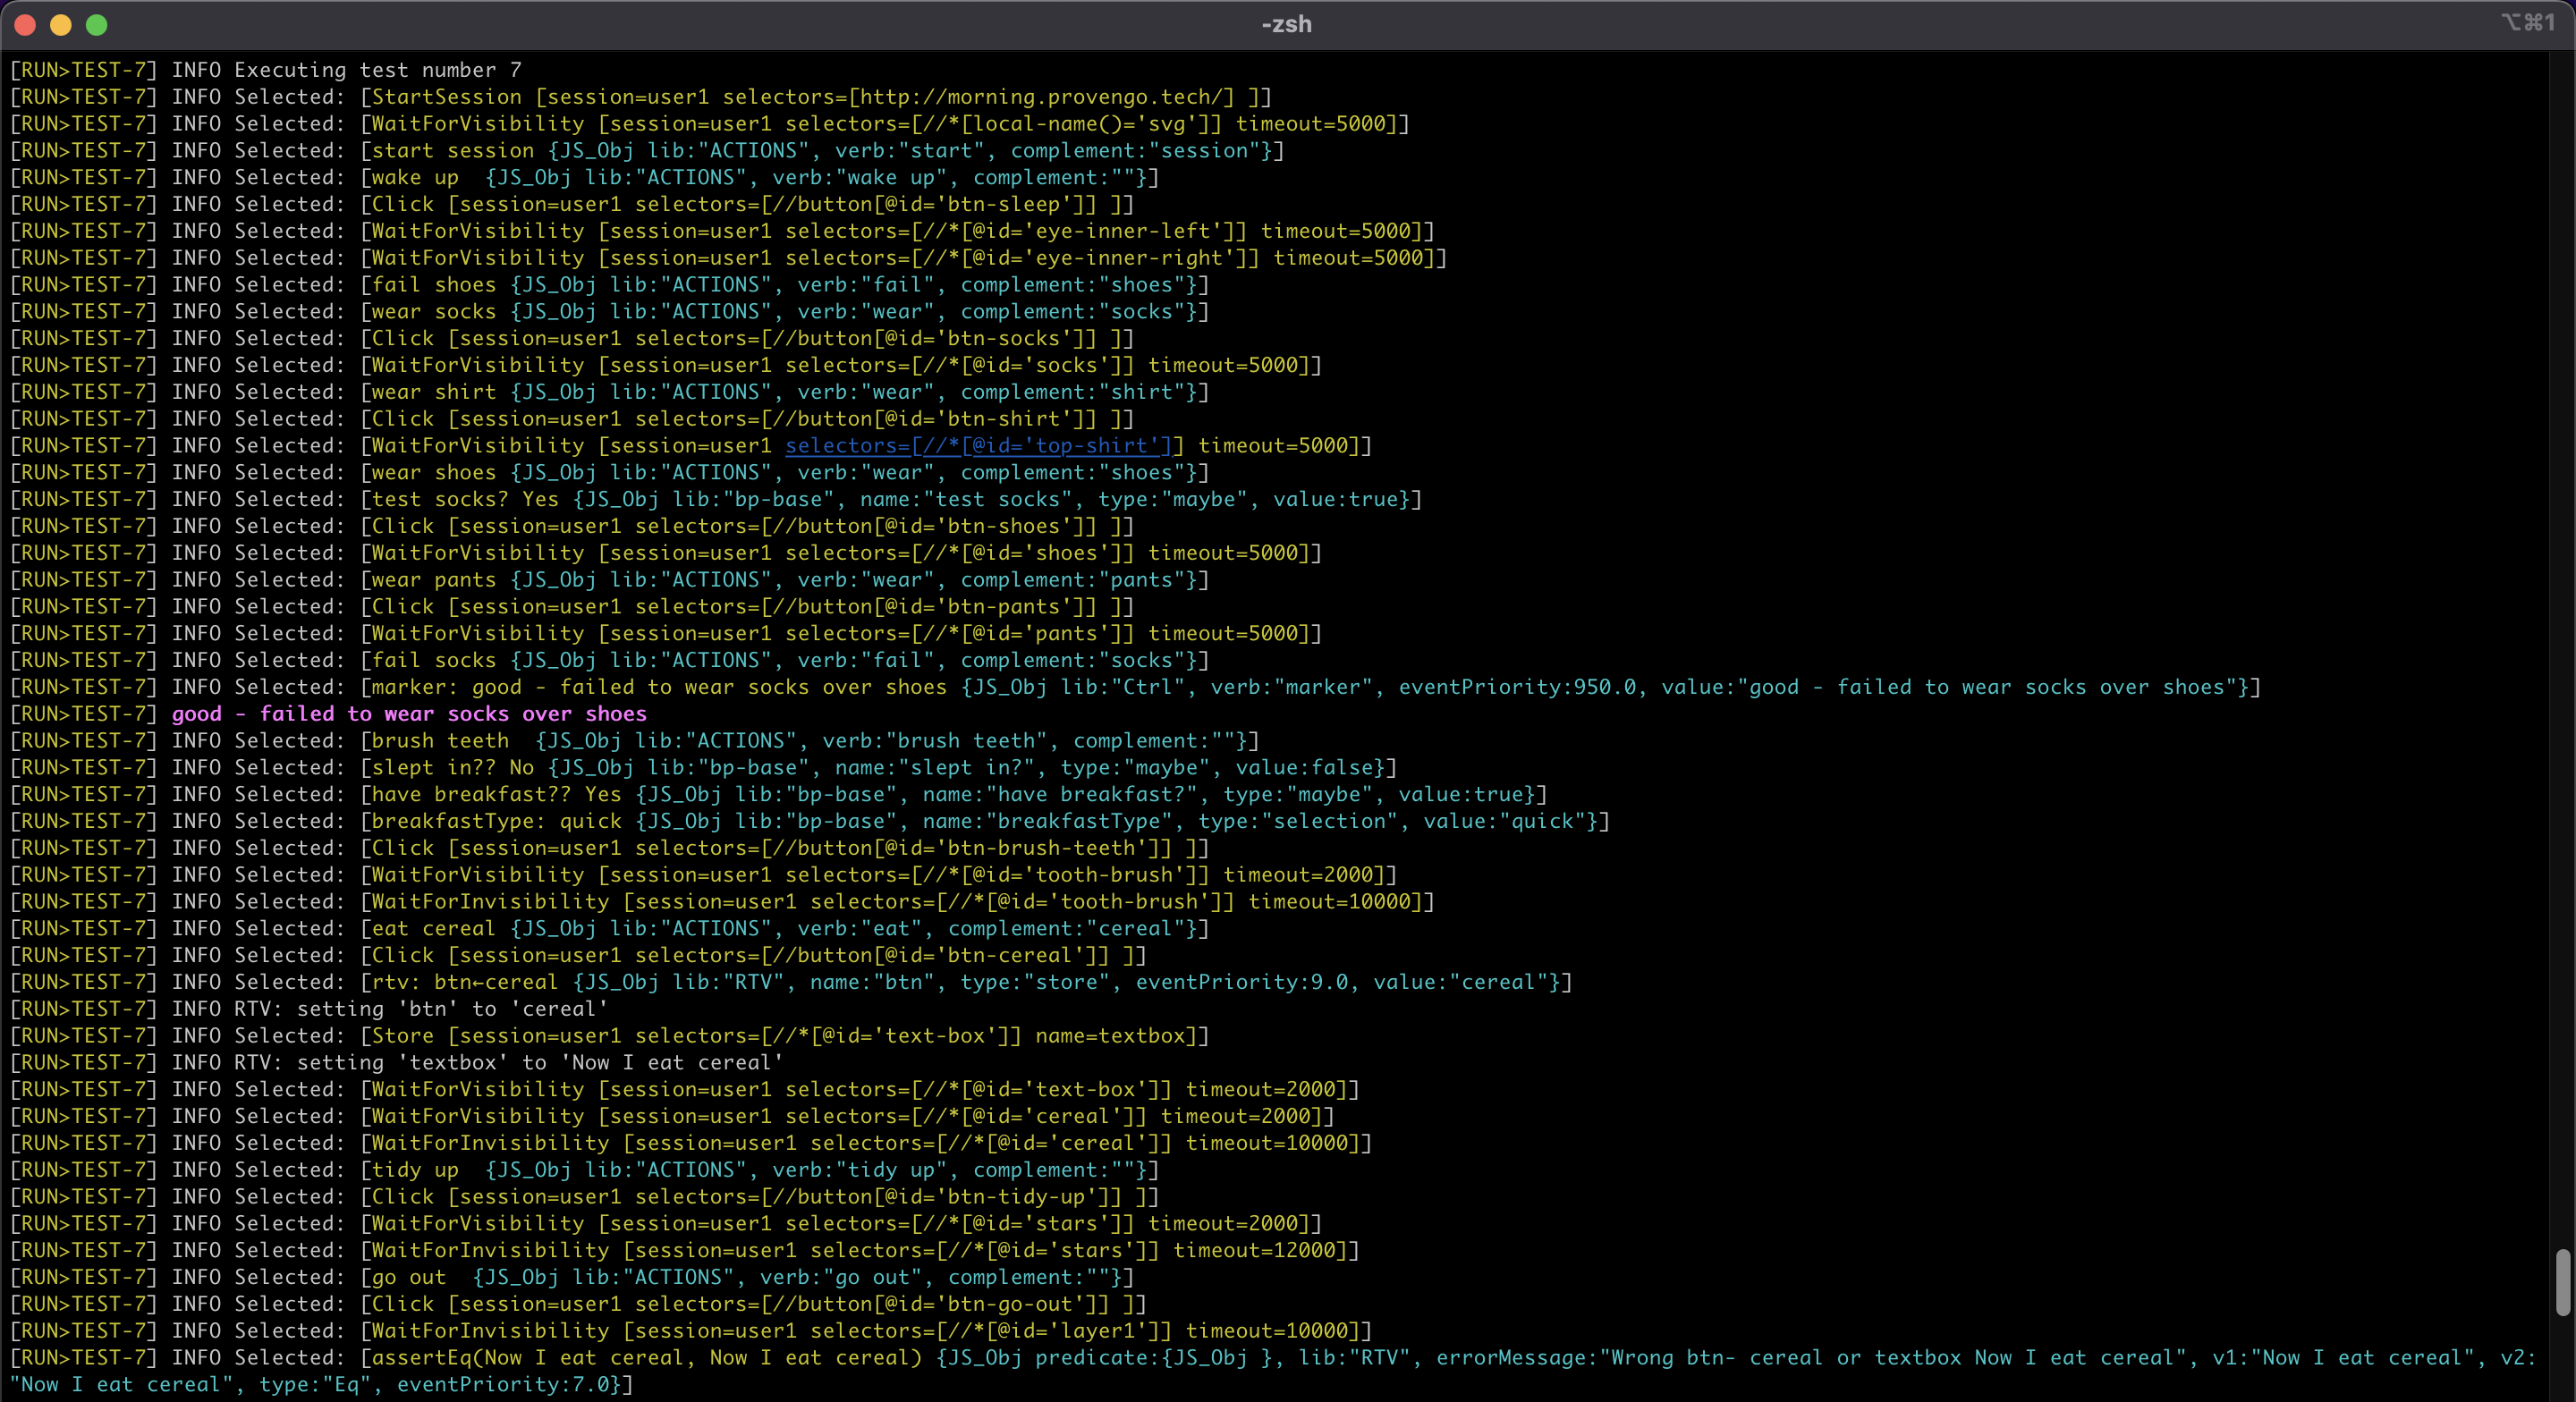
Task: Click the 'test socks? Yes' bp-base line
Action: 716,500
